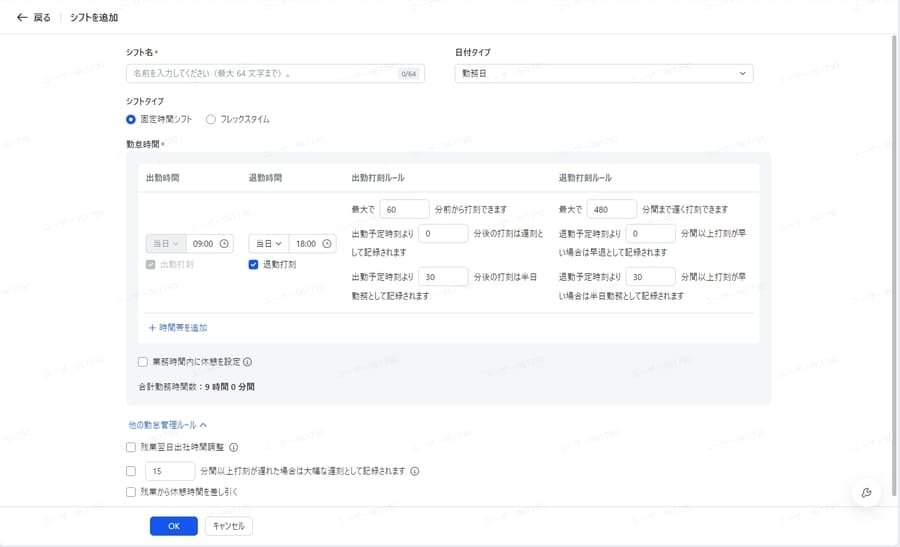900x547 pixels.
Task: Select 固定時間シフト radio button
Action: coord(131,119)
